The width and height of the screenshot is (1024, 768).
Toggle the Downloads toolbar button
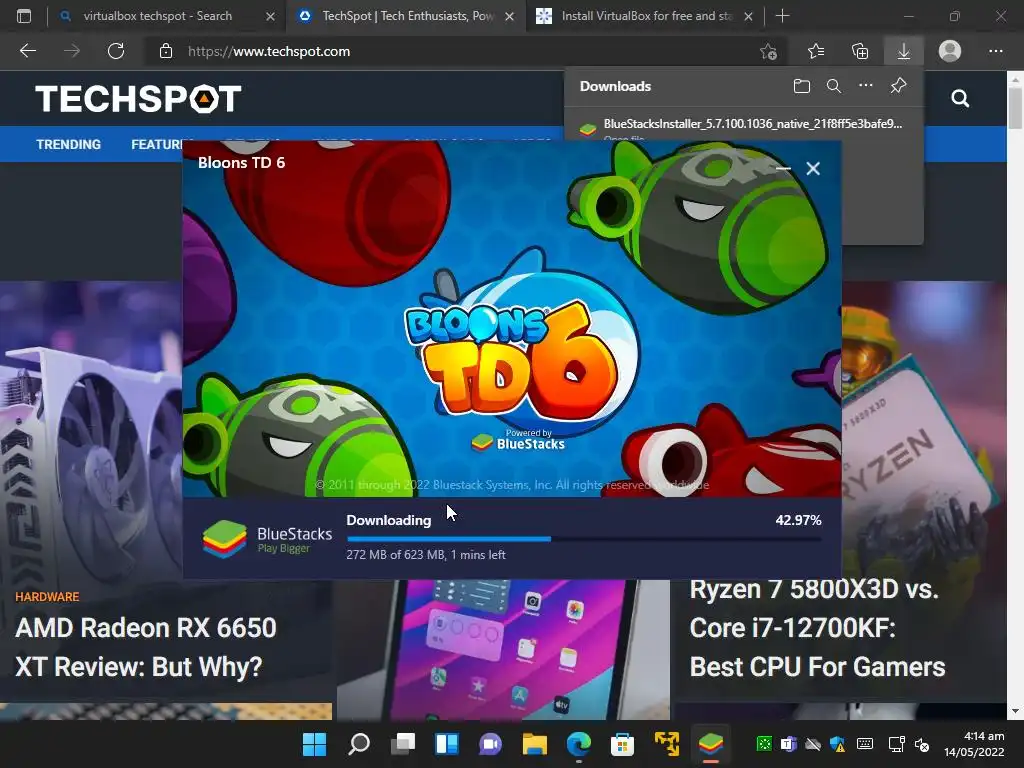pyautogui.click(x=904, y=51)
